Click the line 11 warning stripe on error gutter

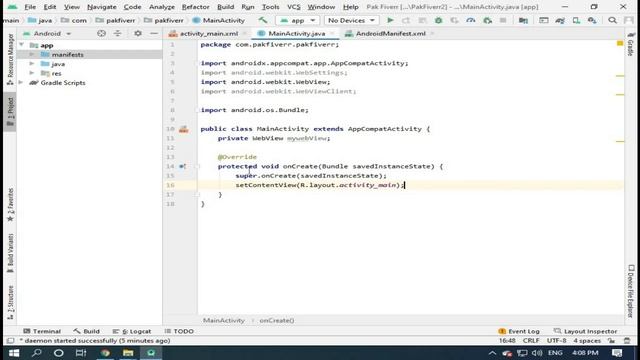tap(620, 141)
